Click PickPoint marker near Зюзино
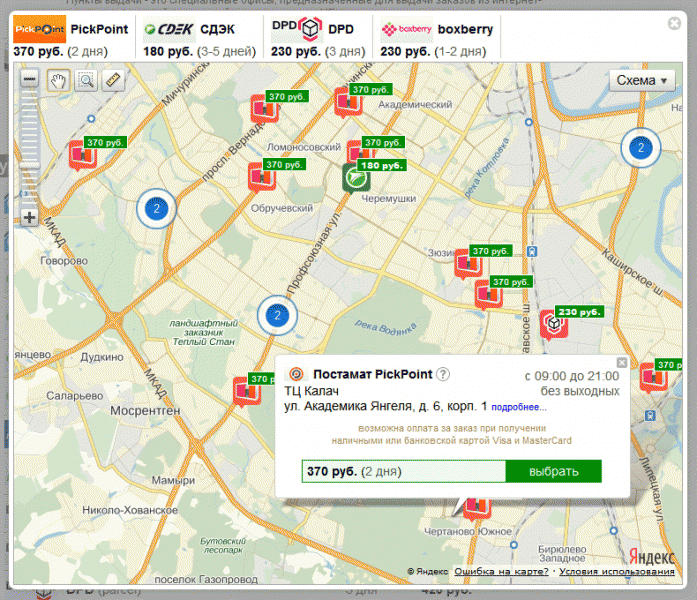This screenshot has width=697, height=600. click(x=468, y=264)
